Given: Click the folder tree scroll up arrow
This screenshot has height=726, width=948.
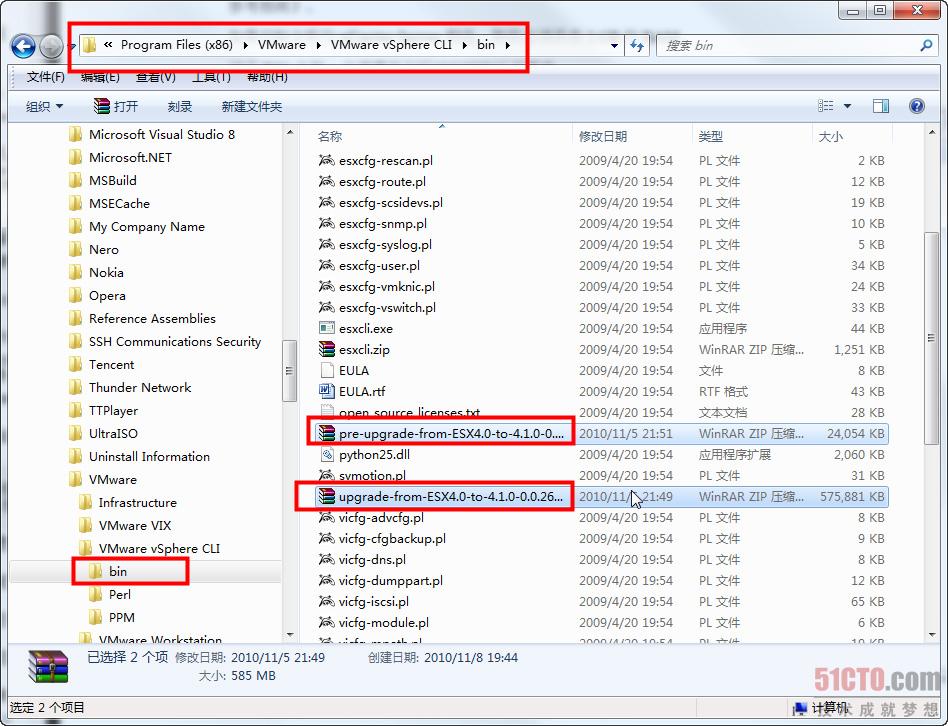Looking at the screenshot, I should tap(290, 132).
